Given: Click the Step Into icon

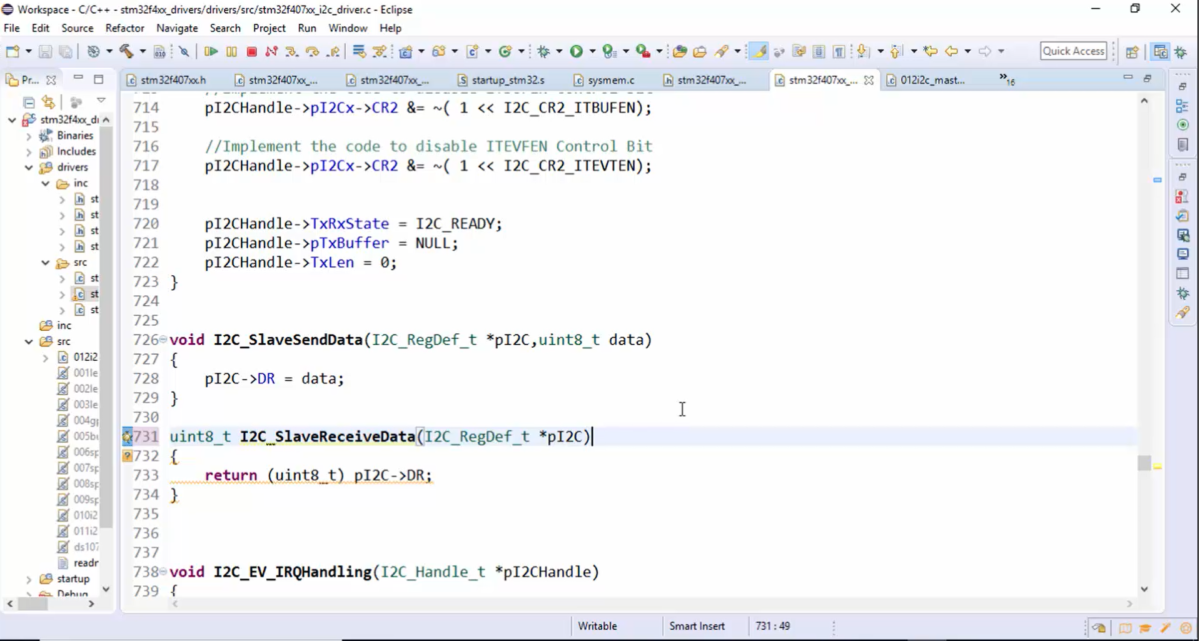Looking at the screenshot, I should pyautogui.click(x=291, y=51).
